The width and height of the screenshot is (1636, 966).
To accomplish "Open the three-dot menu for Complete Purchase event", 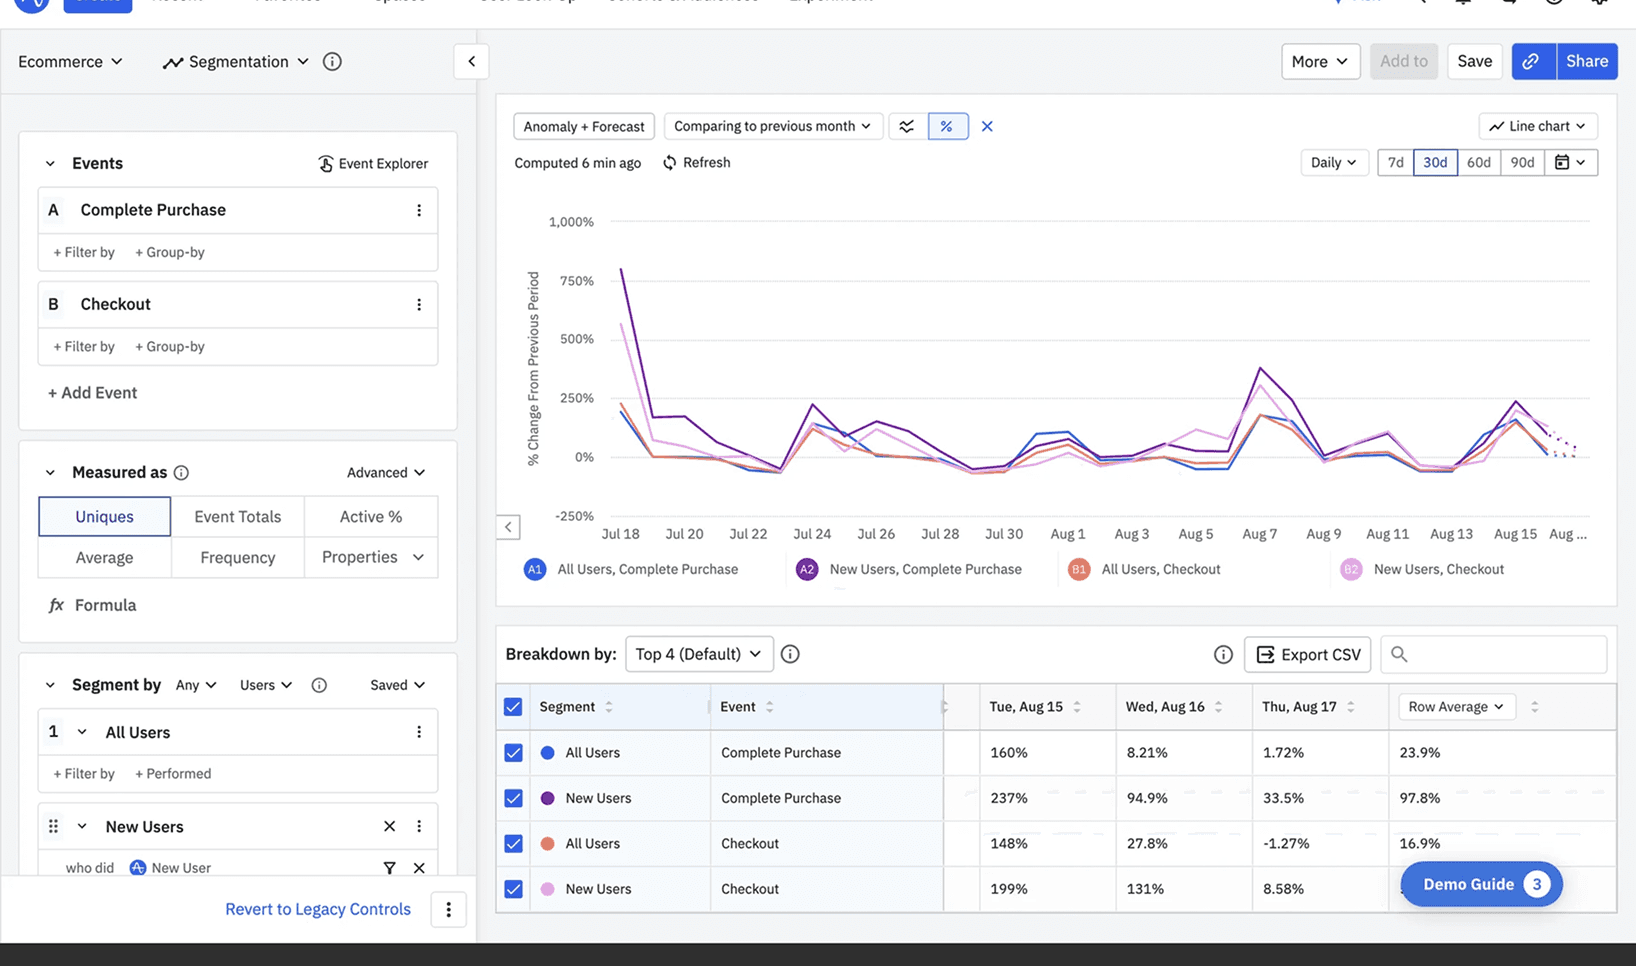I will coord(419,210).
